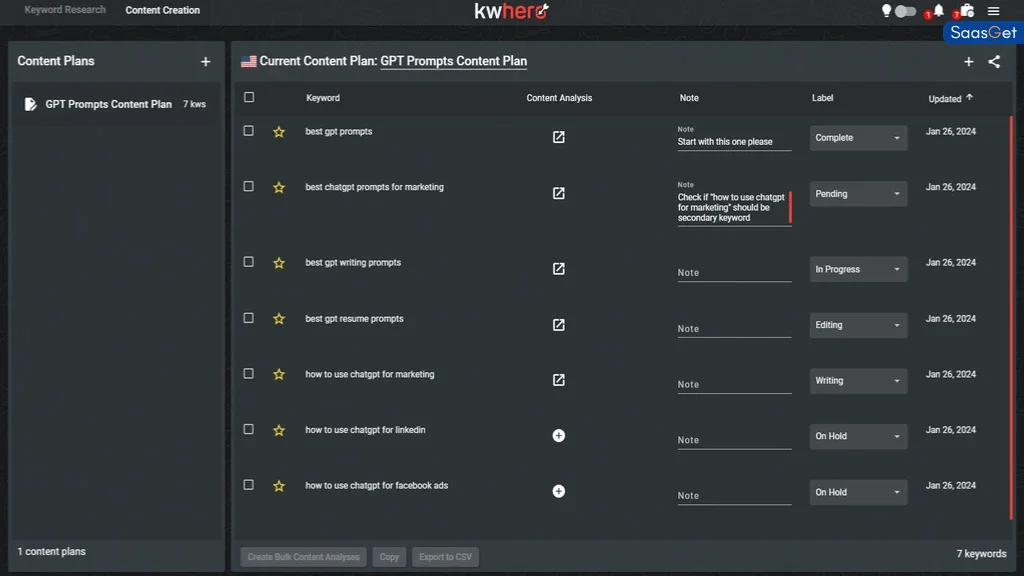Create content analysis for chatgpt for linkedin

(558, 436)
